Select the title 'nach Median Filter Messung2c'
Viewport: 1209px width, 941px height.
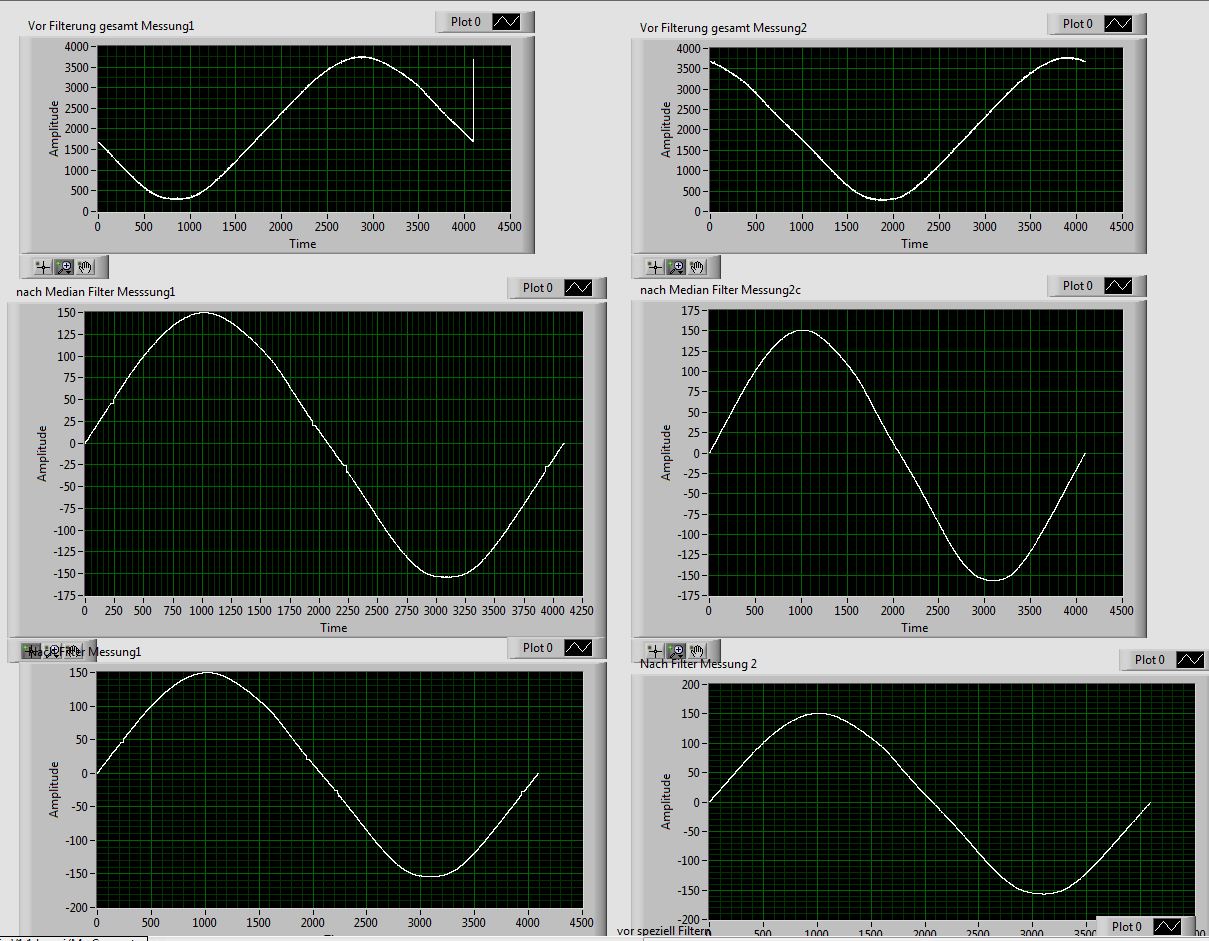[721, 290]
